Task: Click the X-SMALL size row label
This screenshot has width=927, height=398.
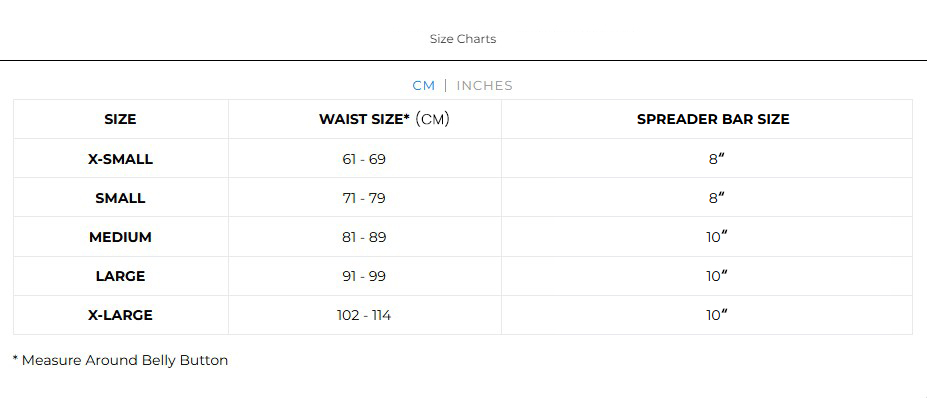Action: click(121, 159)
